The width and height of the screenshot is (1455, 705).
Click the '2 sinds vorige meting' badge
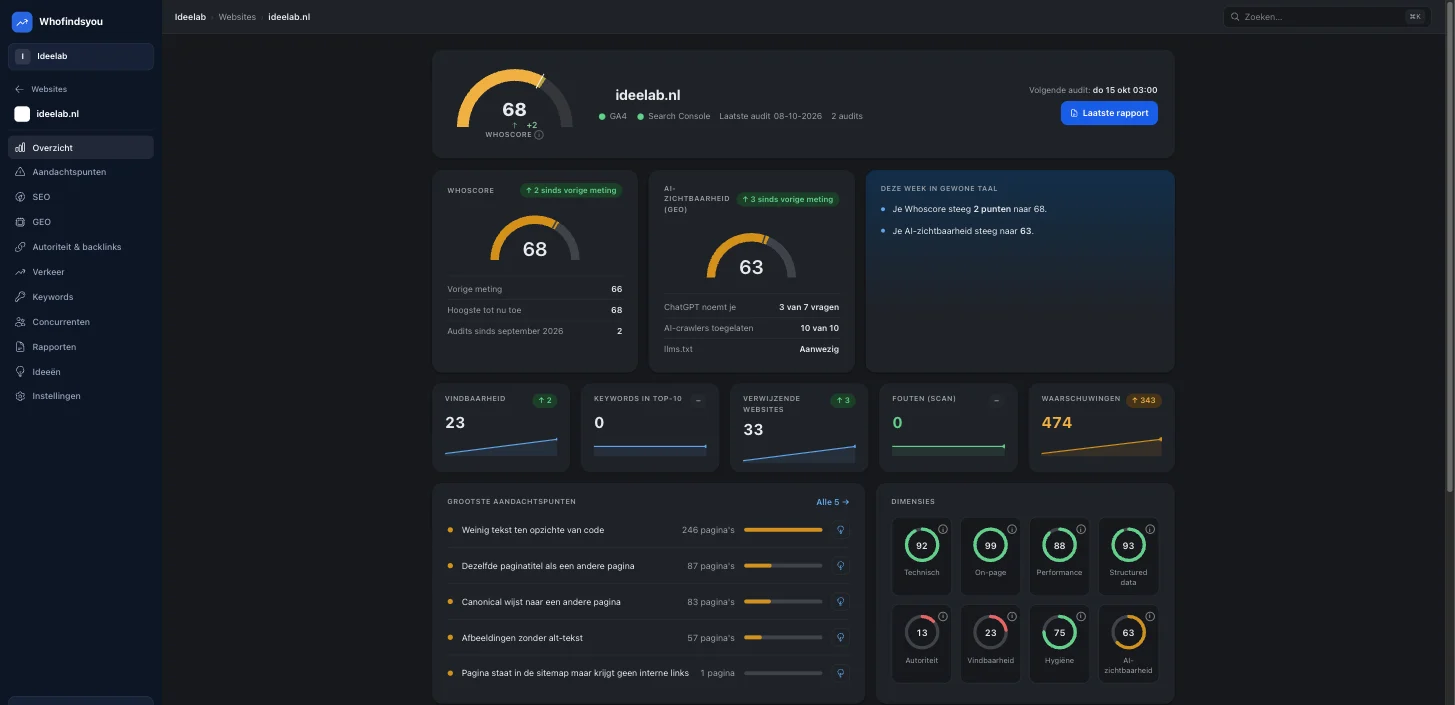click(571, 190)
